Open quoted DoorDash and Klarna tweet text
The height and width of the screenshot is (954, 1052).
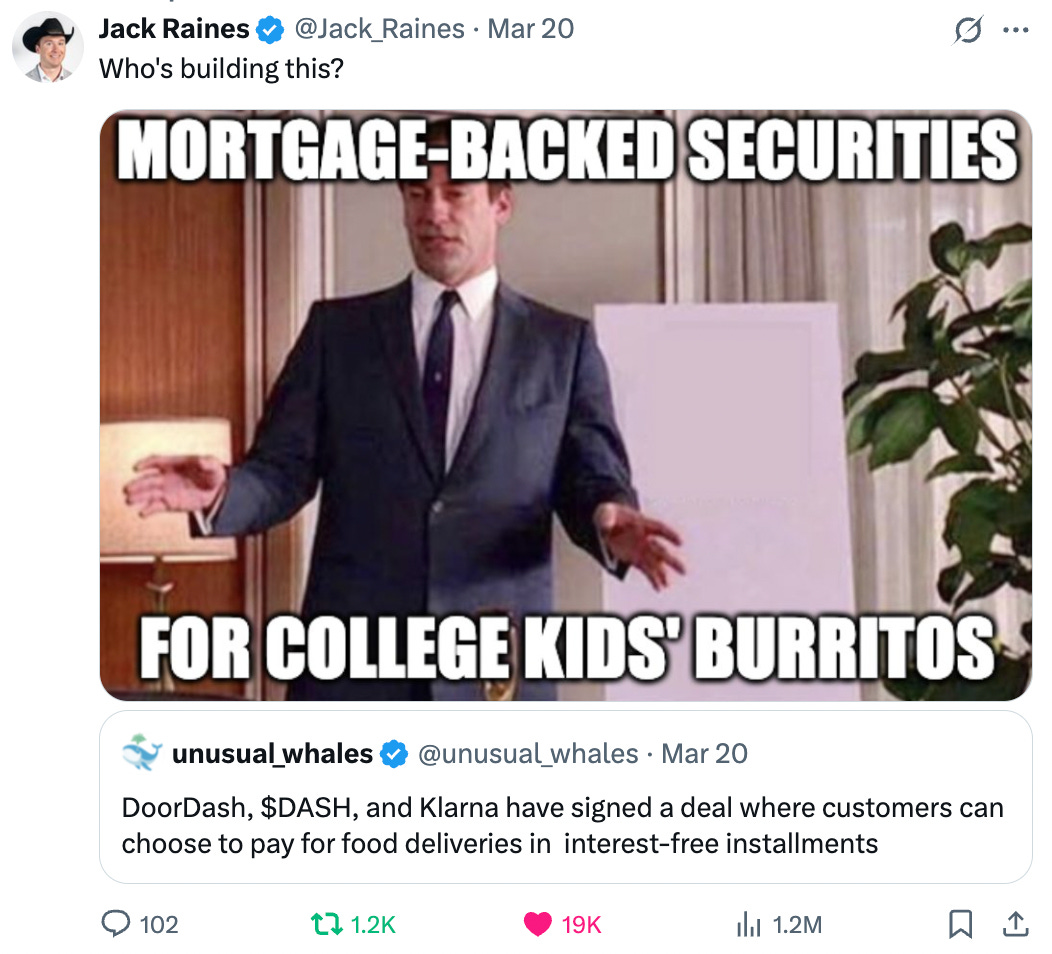tap(562, 825)
